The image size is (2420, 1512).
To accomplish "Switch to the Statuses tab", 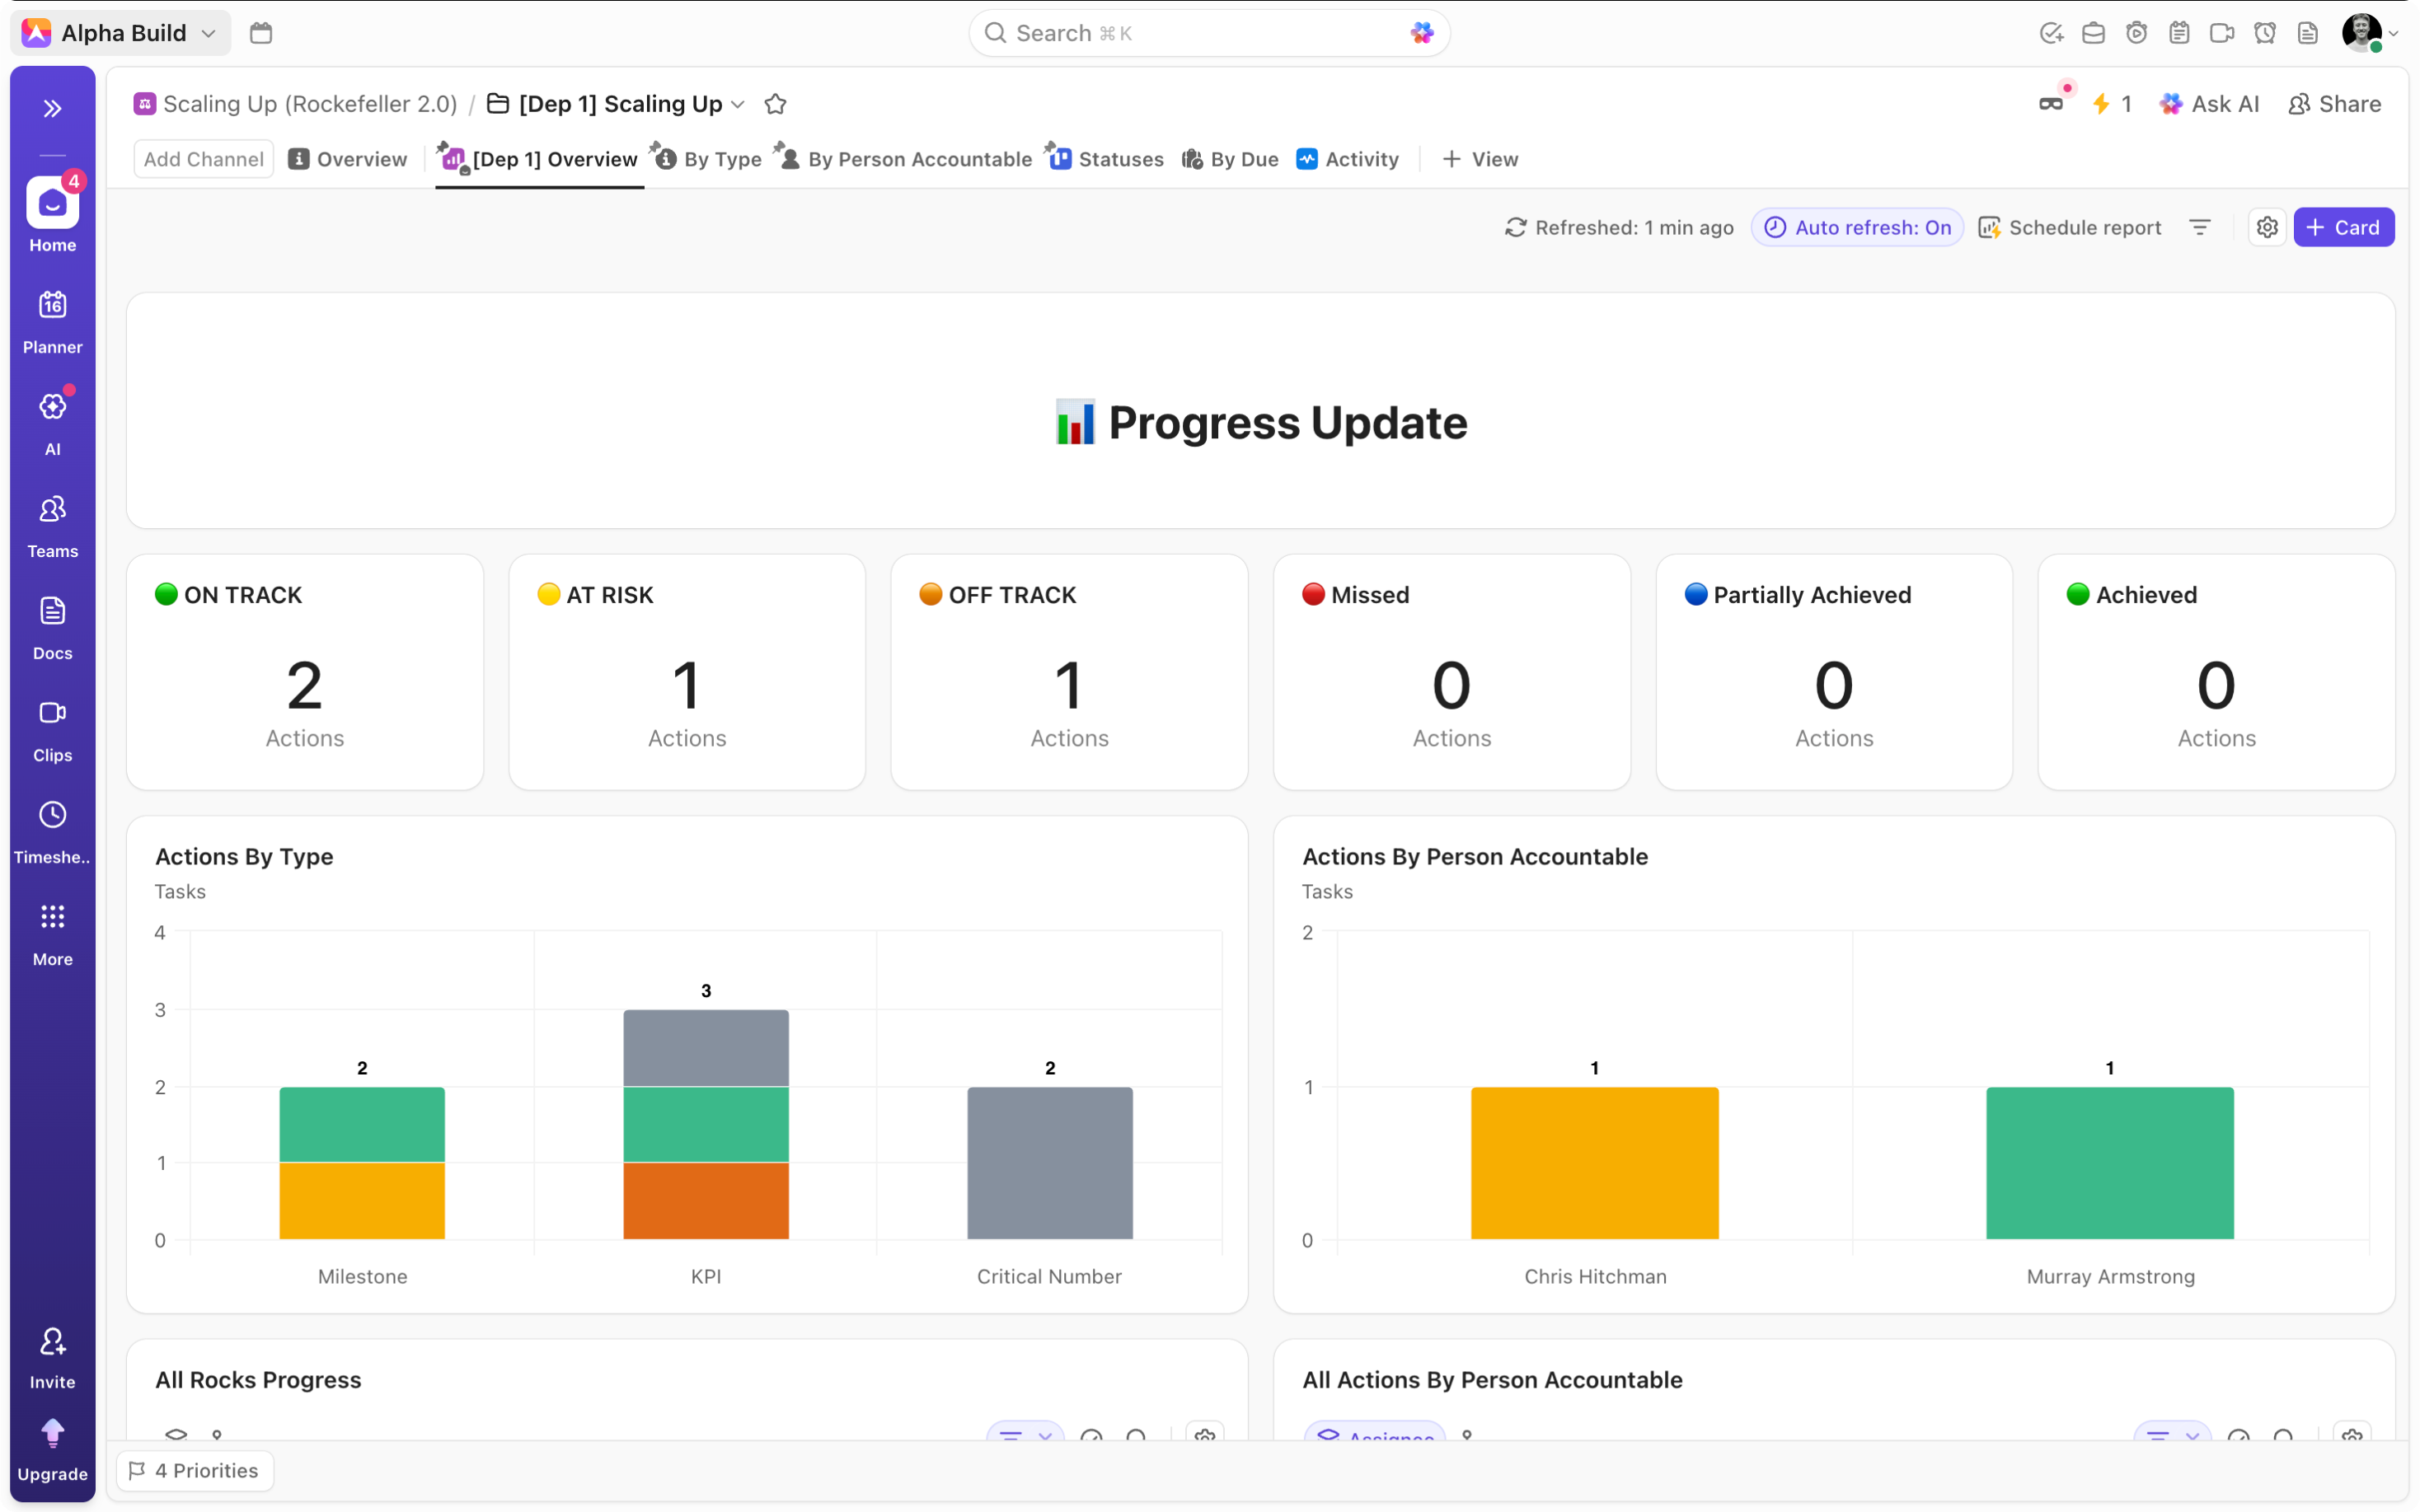I will pos(1119,159).
